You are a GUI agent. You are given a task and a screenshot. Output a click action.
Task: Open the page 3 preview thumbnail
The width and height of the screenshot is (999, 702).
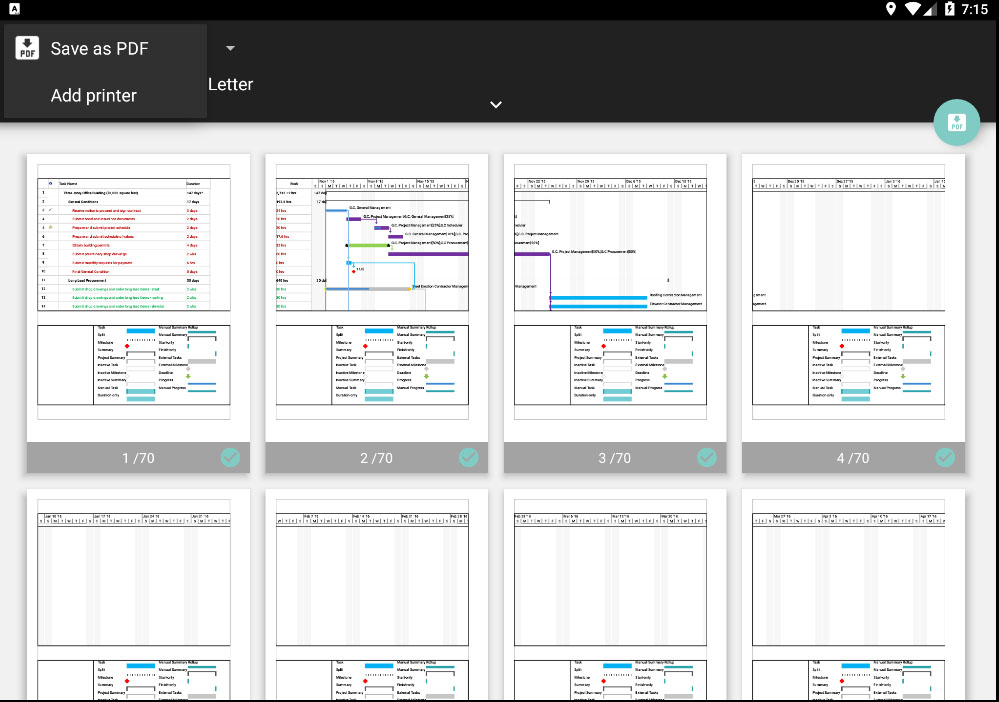point(615,298)
